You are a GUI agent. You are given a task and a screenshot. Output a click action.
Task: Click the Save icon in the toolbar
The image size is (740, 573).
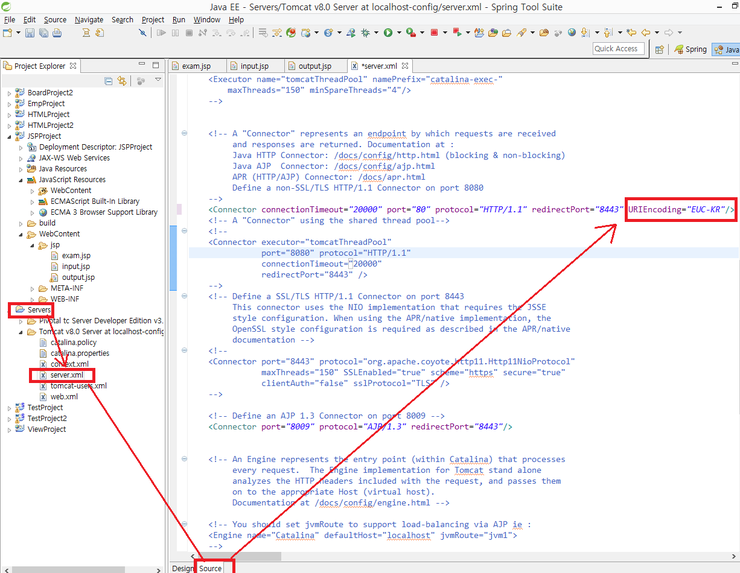30,33
